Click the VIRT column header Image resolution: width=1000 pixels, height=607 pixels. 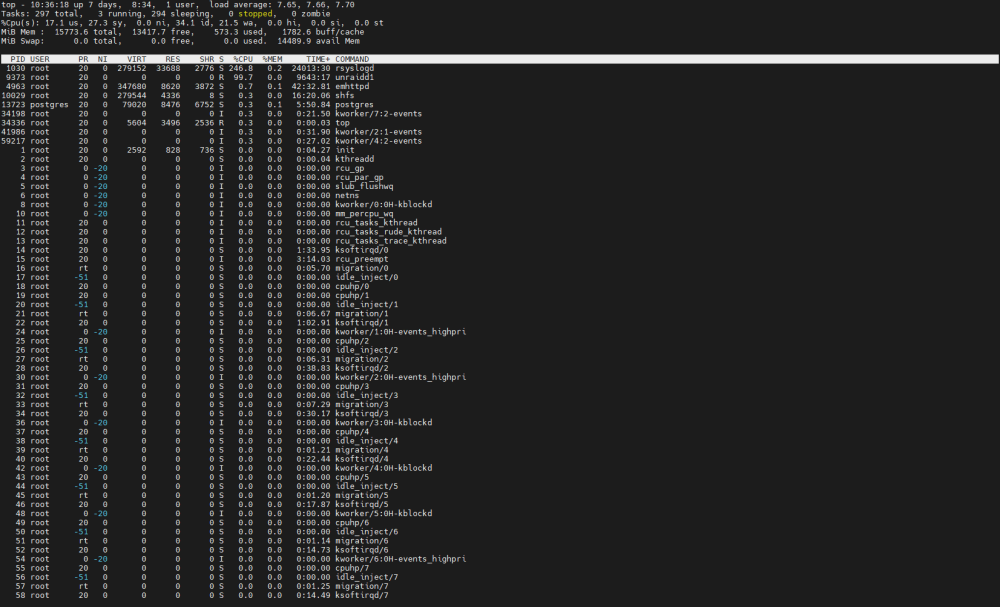pos(136,59)
